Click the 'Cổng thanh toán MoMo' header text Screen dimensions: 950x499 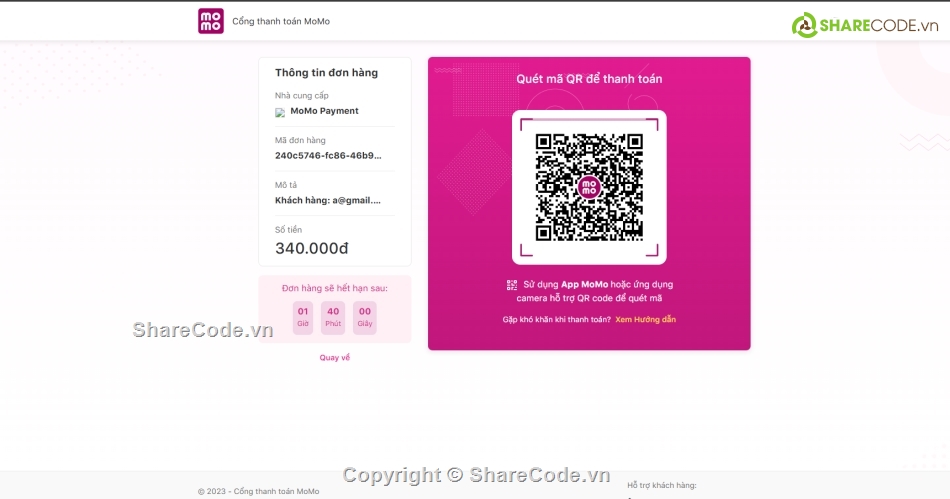(x=281, y=21)
